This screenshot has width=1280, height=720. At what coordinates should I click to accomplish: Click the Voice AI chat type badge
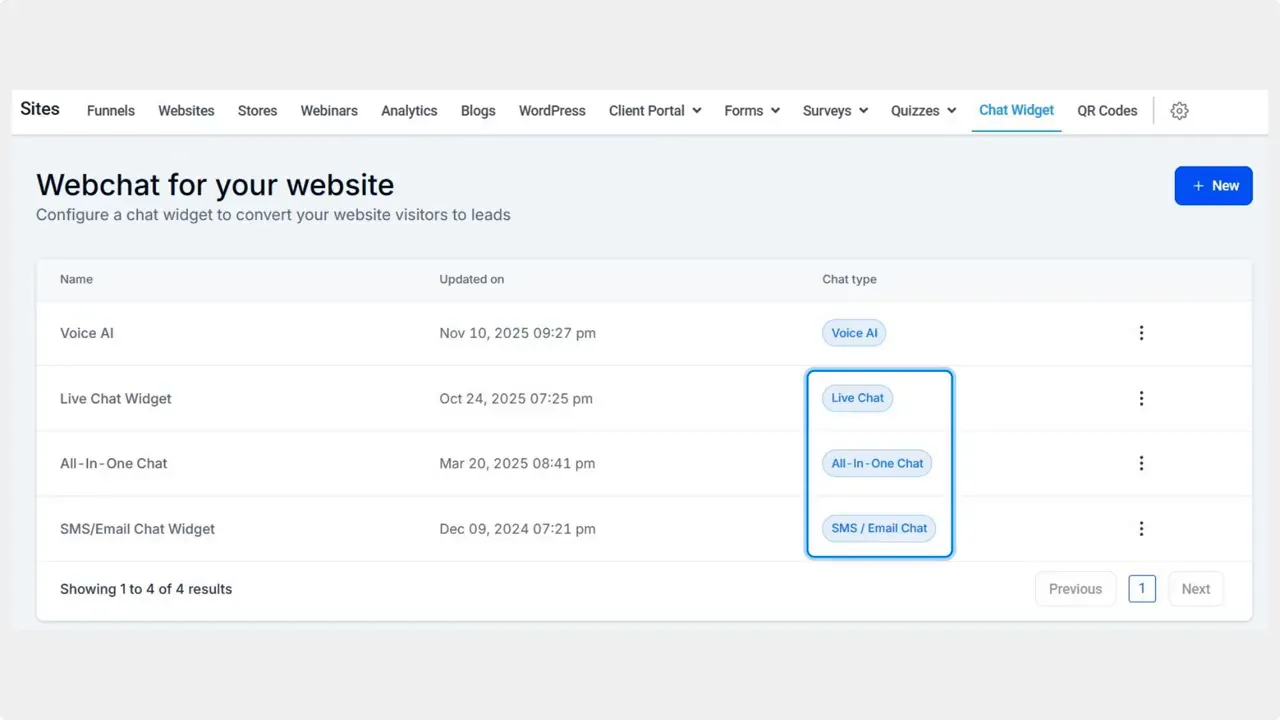click(853, 333)
